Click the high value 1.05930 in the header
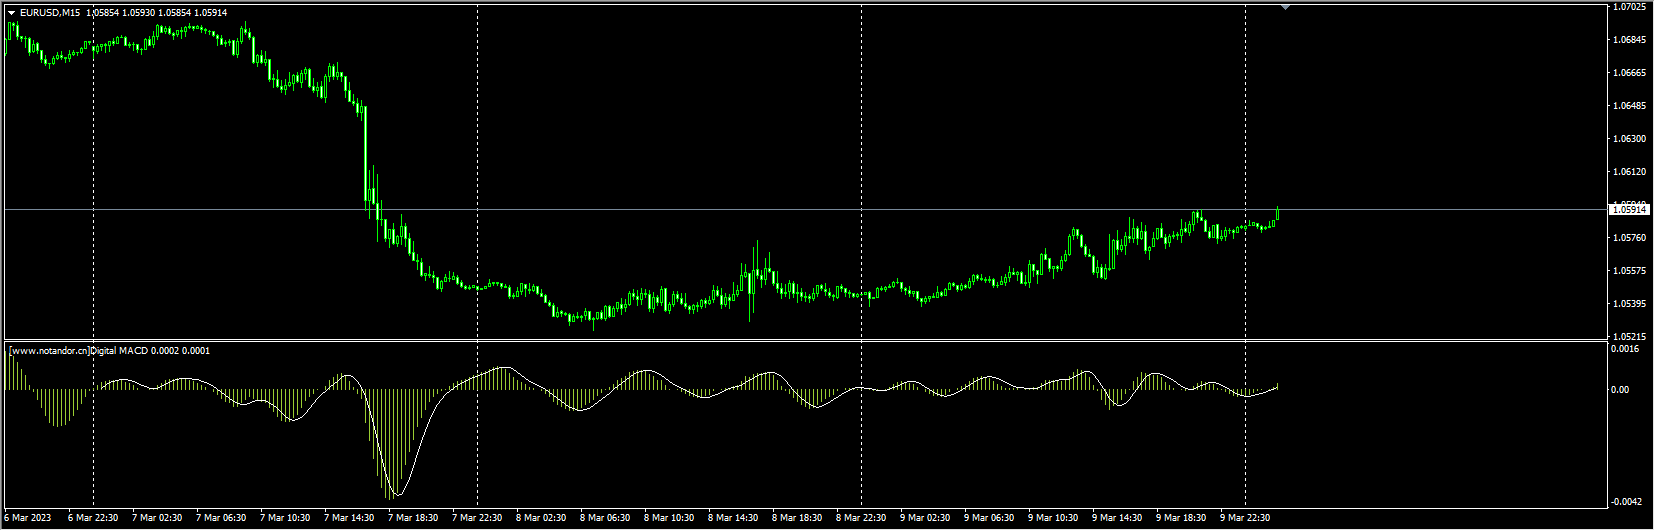This screenshot has height=531, width=1655. [139, 13]
